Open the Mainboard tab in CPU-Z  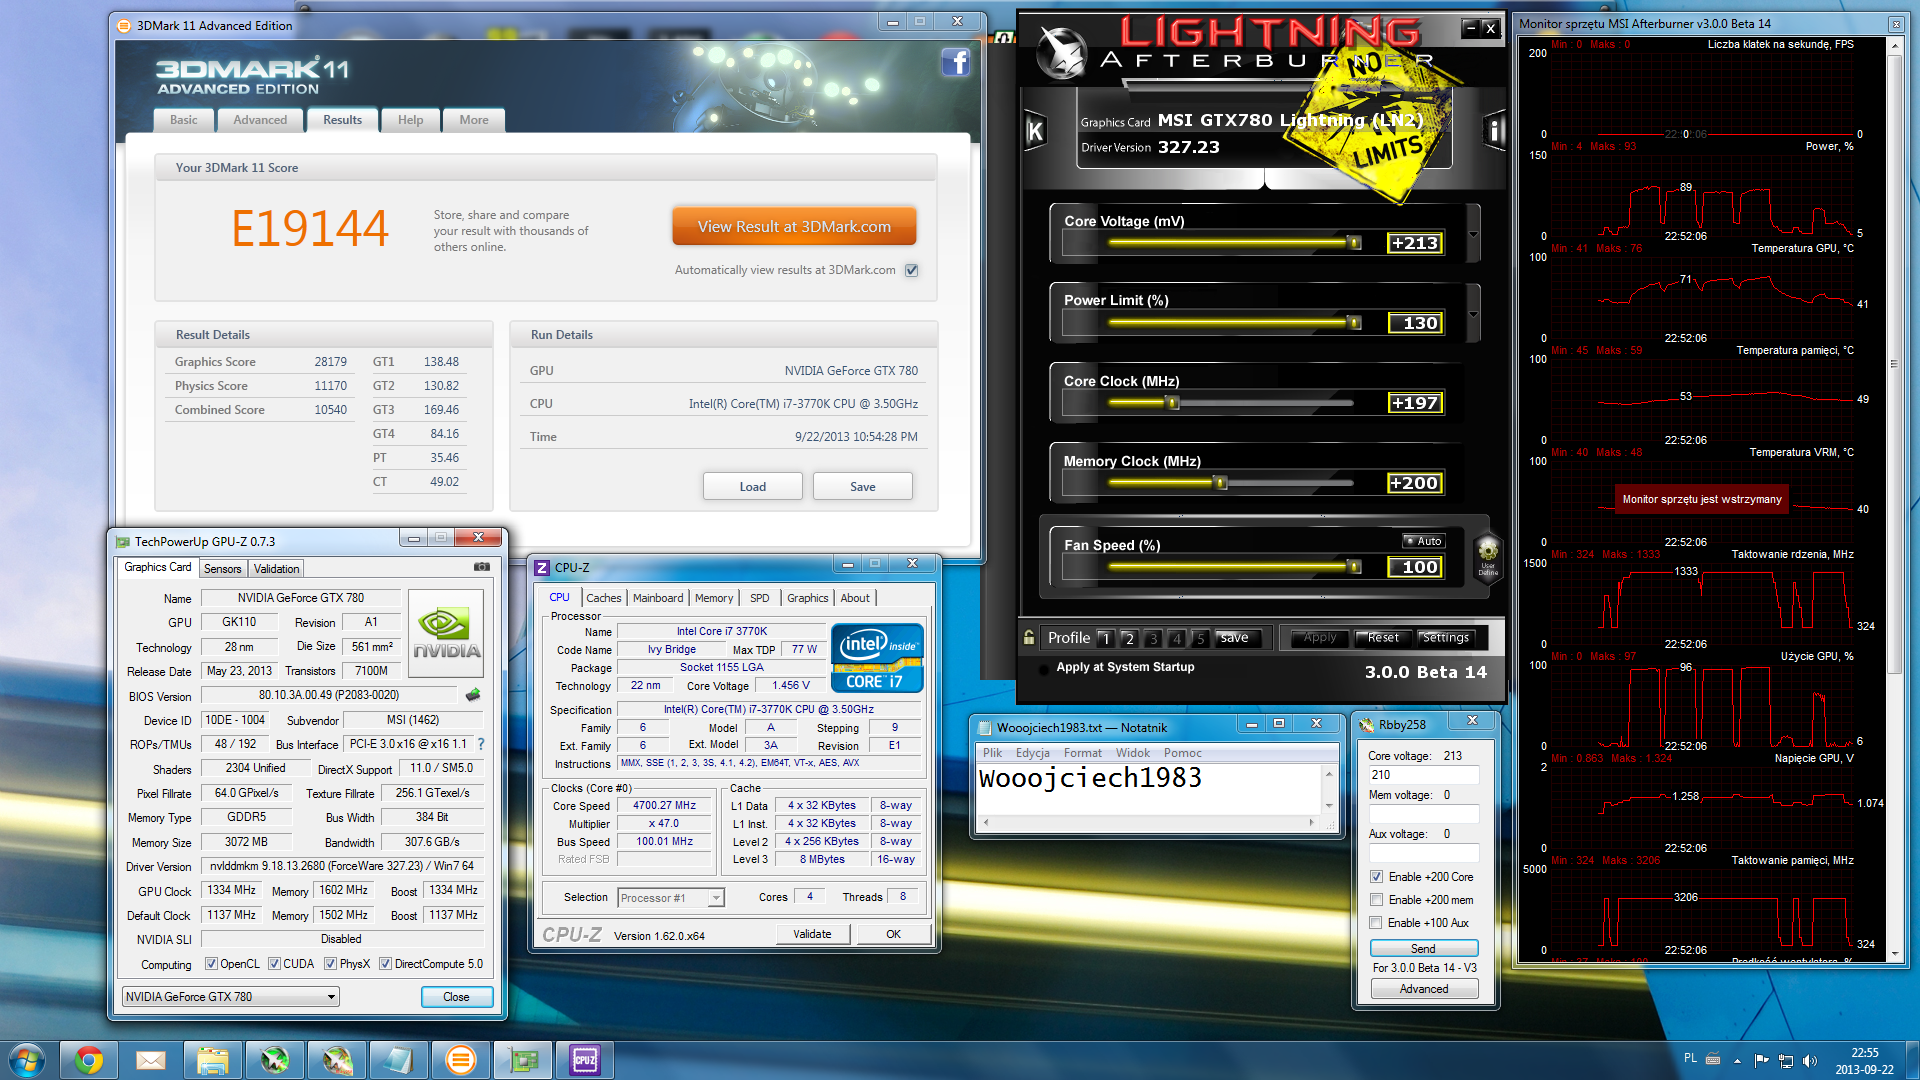pyautogui.click(x=658, y=598)
